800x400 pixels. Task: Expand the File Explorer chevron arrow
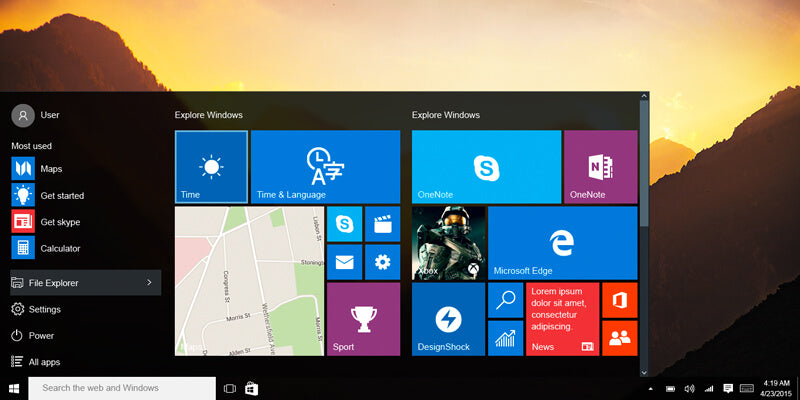coord(149,283)
